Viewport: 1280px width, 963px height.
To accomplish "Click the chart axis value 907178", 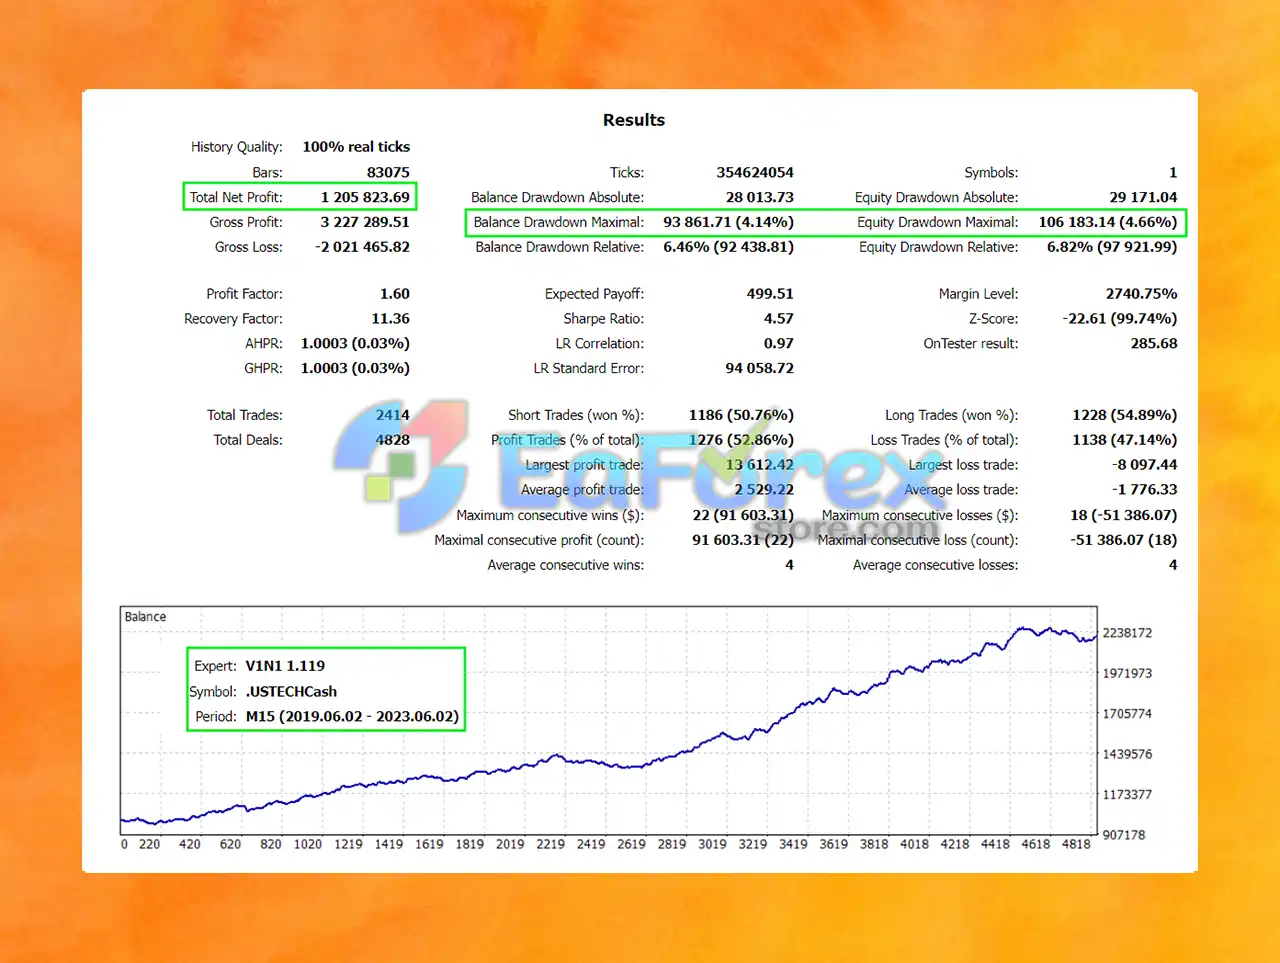I will pyautogui.click(x=1124, y=835).
